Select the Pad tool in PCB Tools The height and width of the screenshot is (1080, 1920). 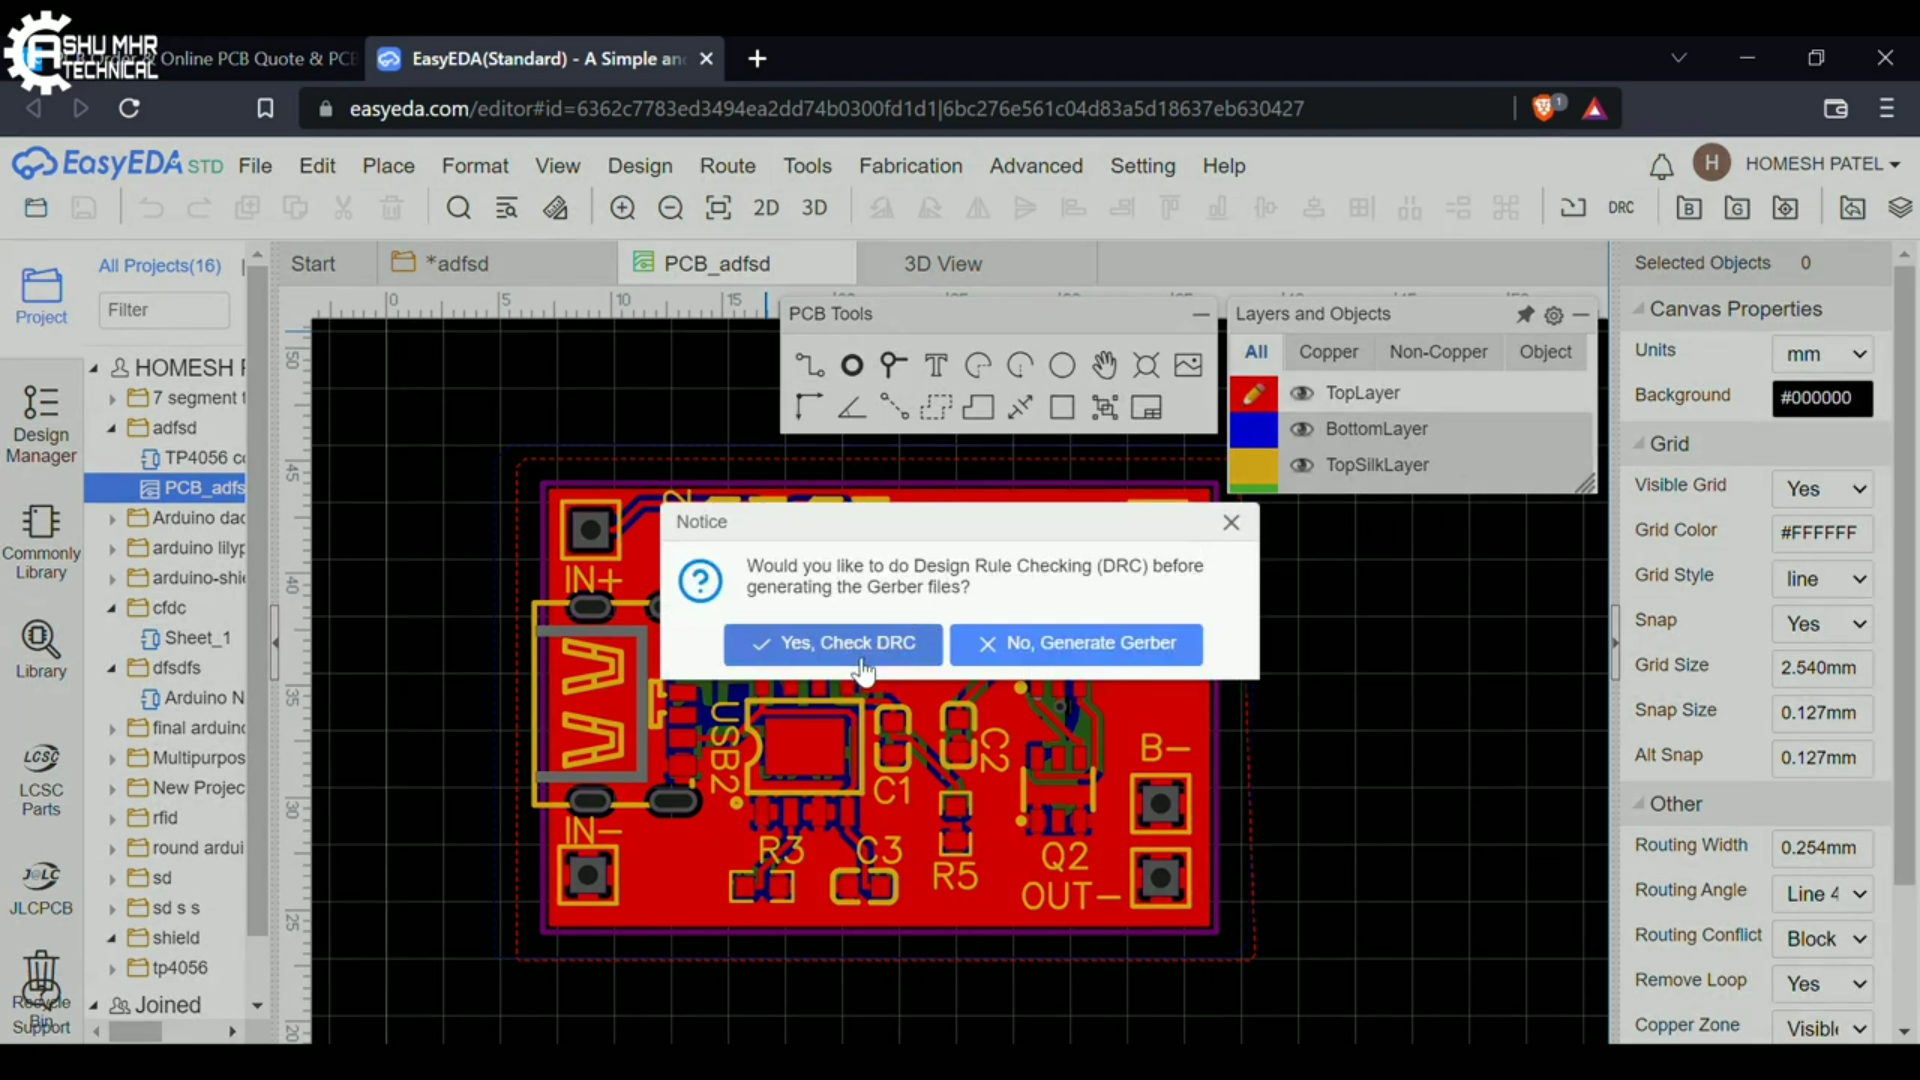[x=852, y=366]
